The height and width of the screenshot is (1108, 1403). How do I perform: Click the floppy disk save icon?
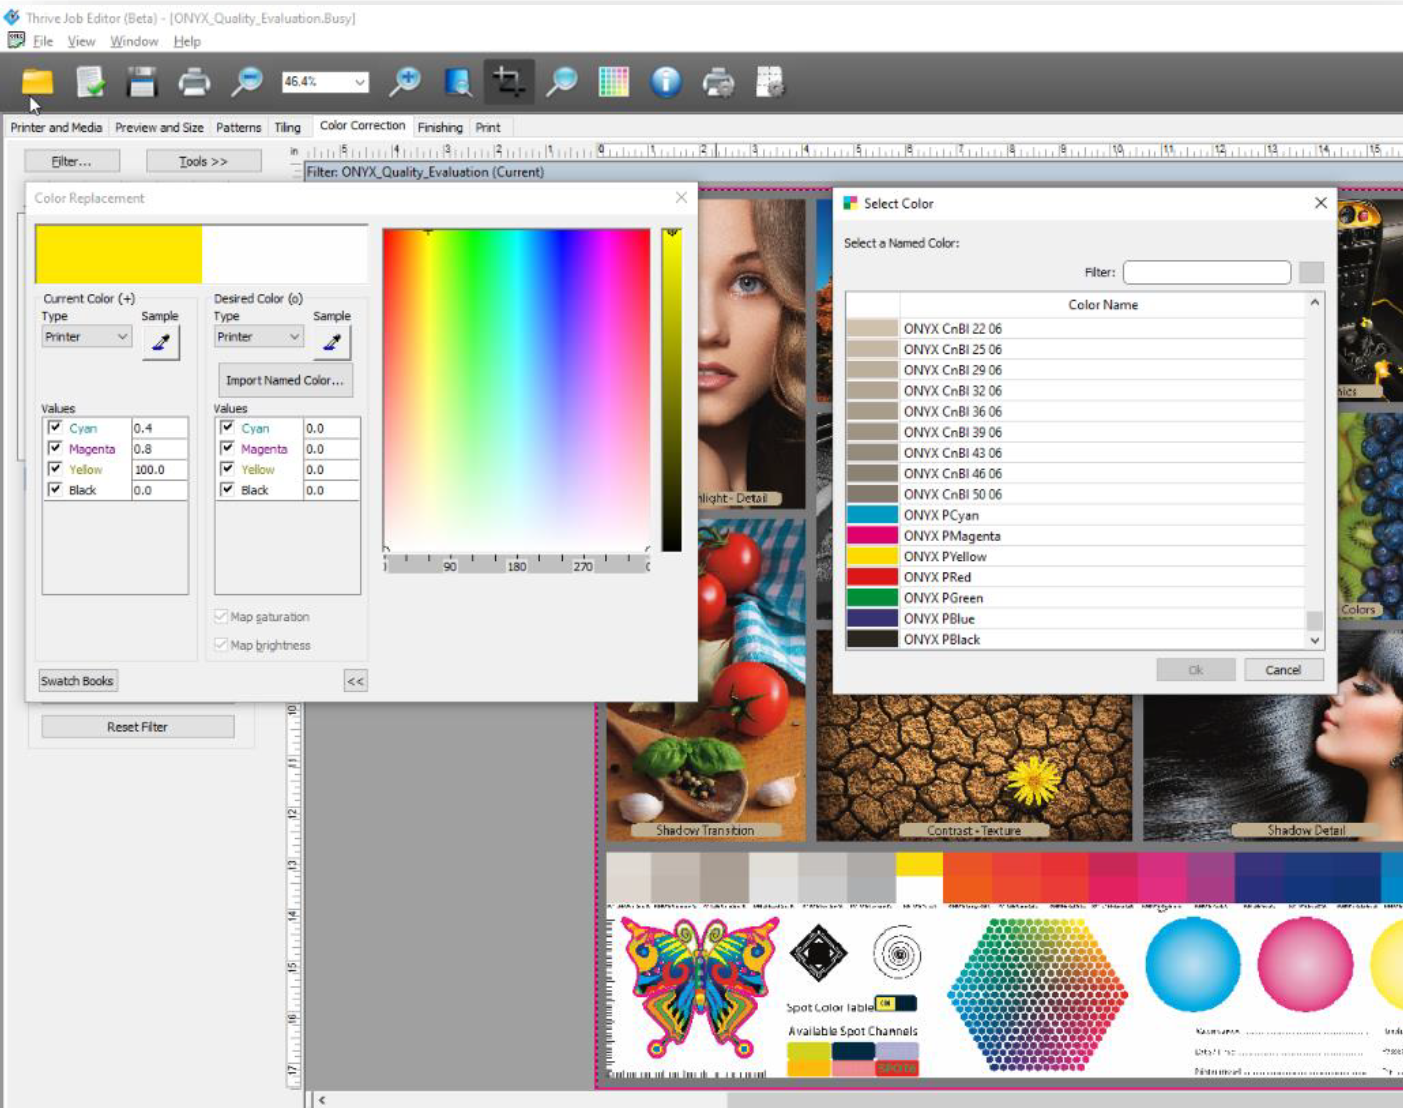point(142,82)
